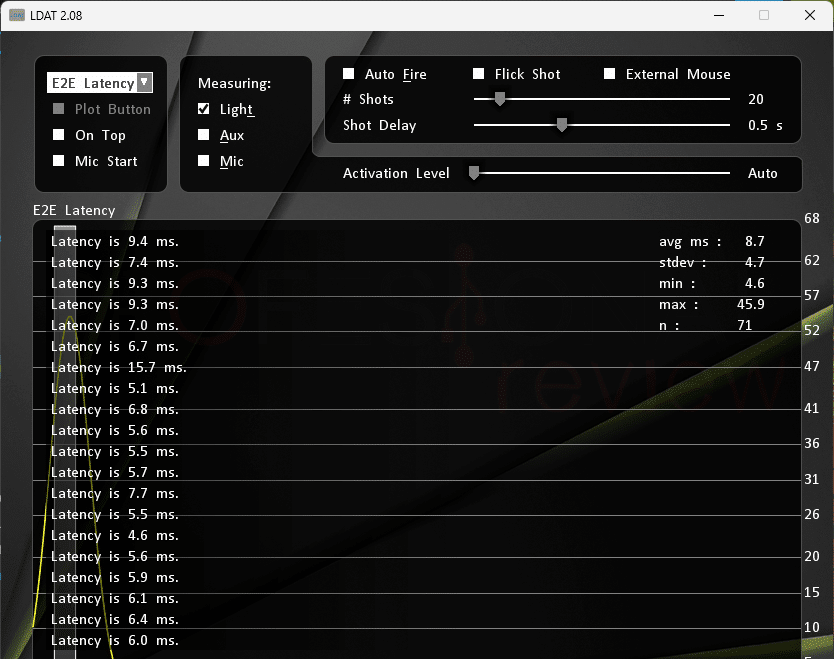Click the 'max : 45.9' statistic

(x=712, y=304)
